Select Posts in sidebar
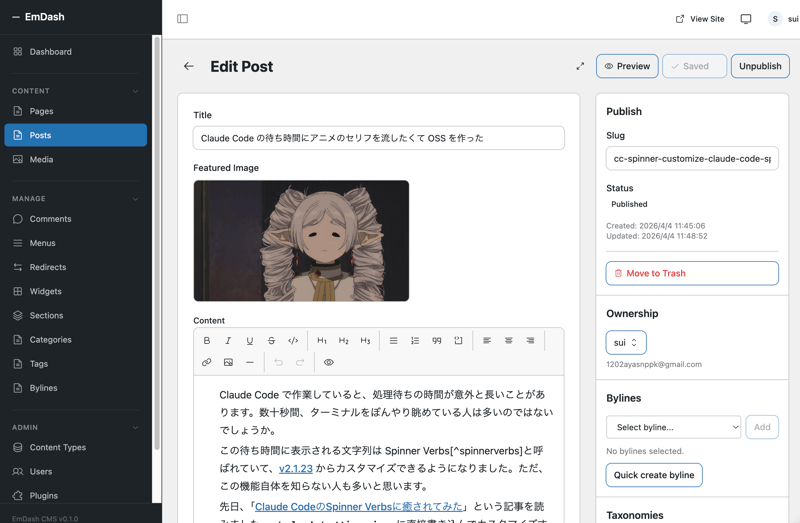 pyautogui.click(x=76, y=135)
